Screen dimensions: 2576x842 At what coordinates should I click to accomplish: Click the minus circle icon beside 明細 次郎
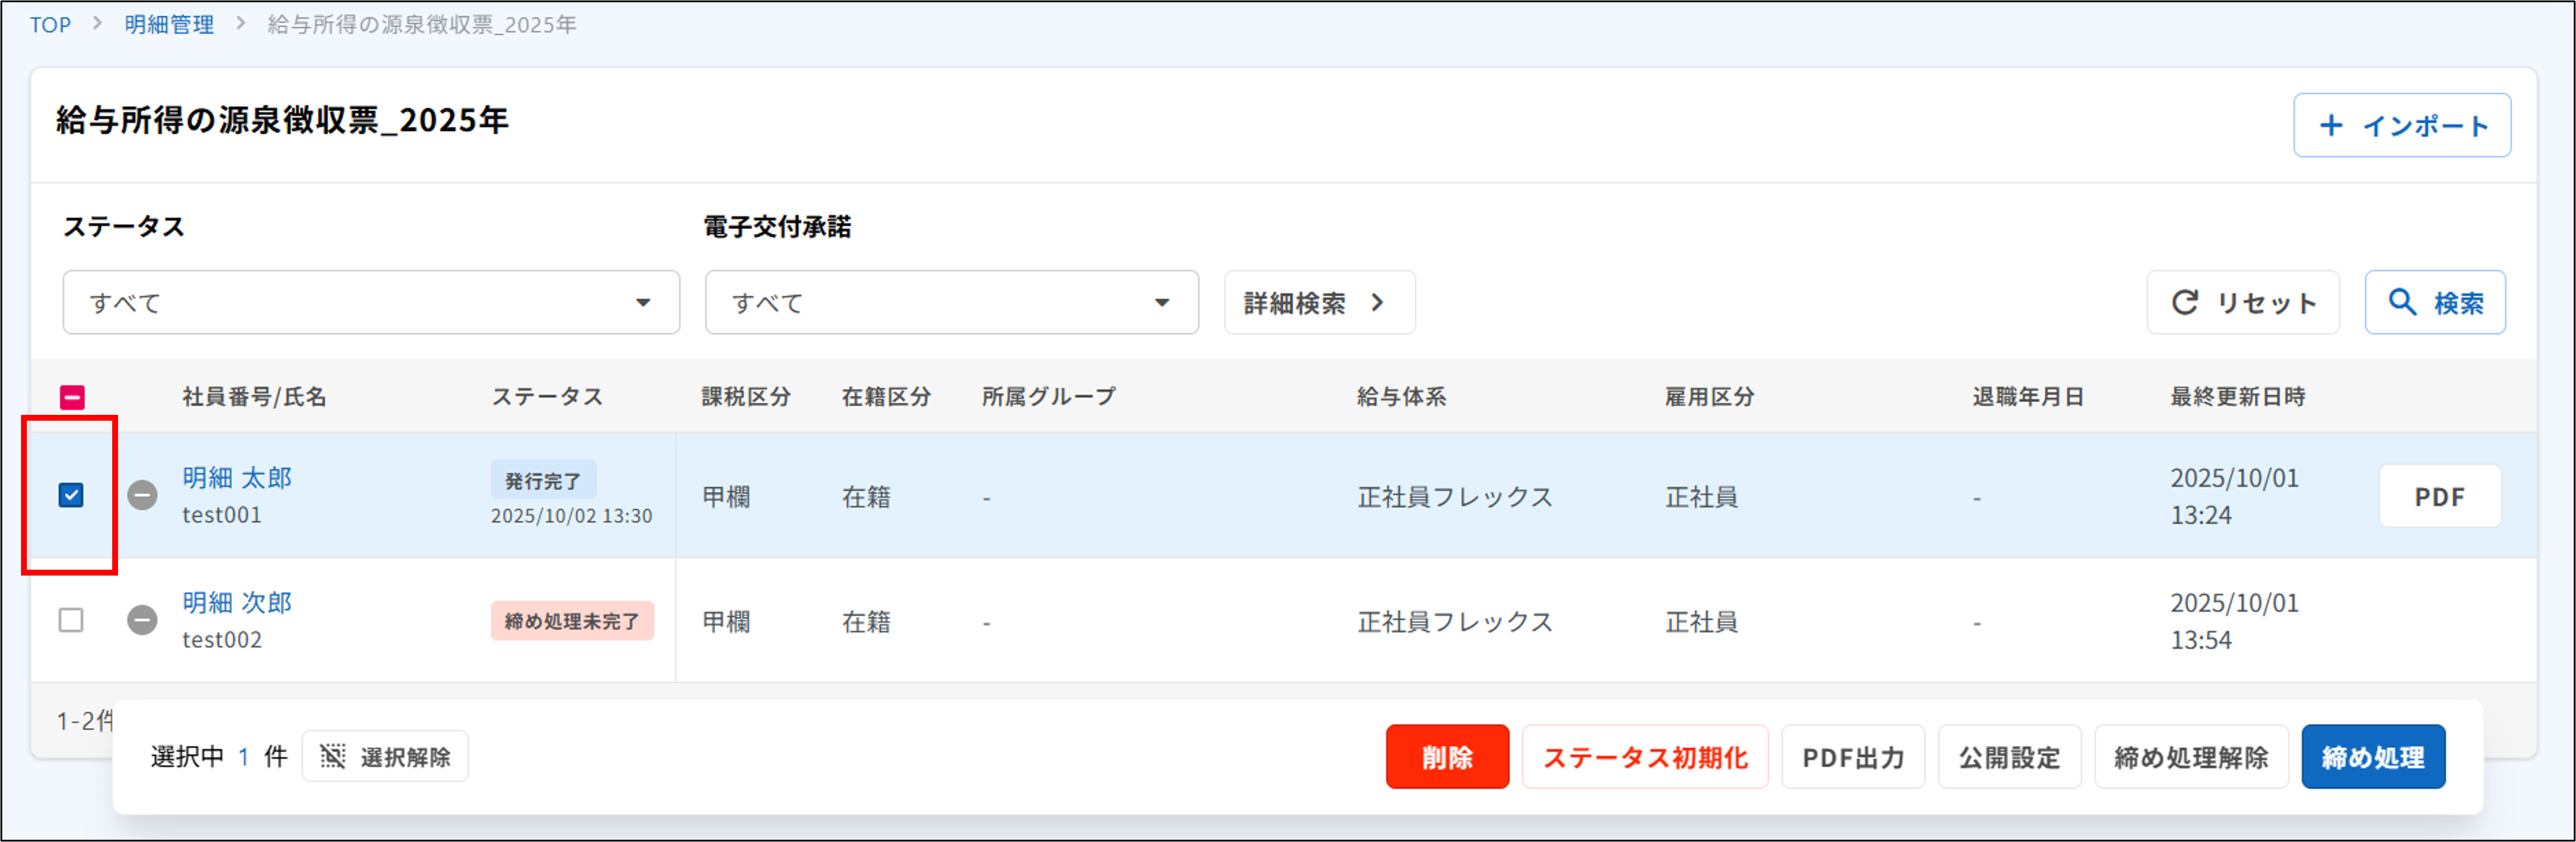point(143,620)
